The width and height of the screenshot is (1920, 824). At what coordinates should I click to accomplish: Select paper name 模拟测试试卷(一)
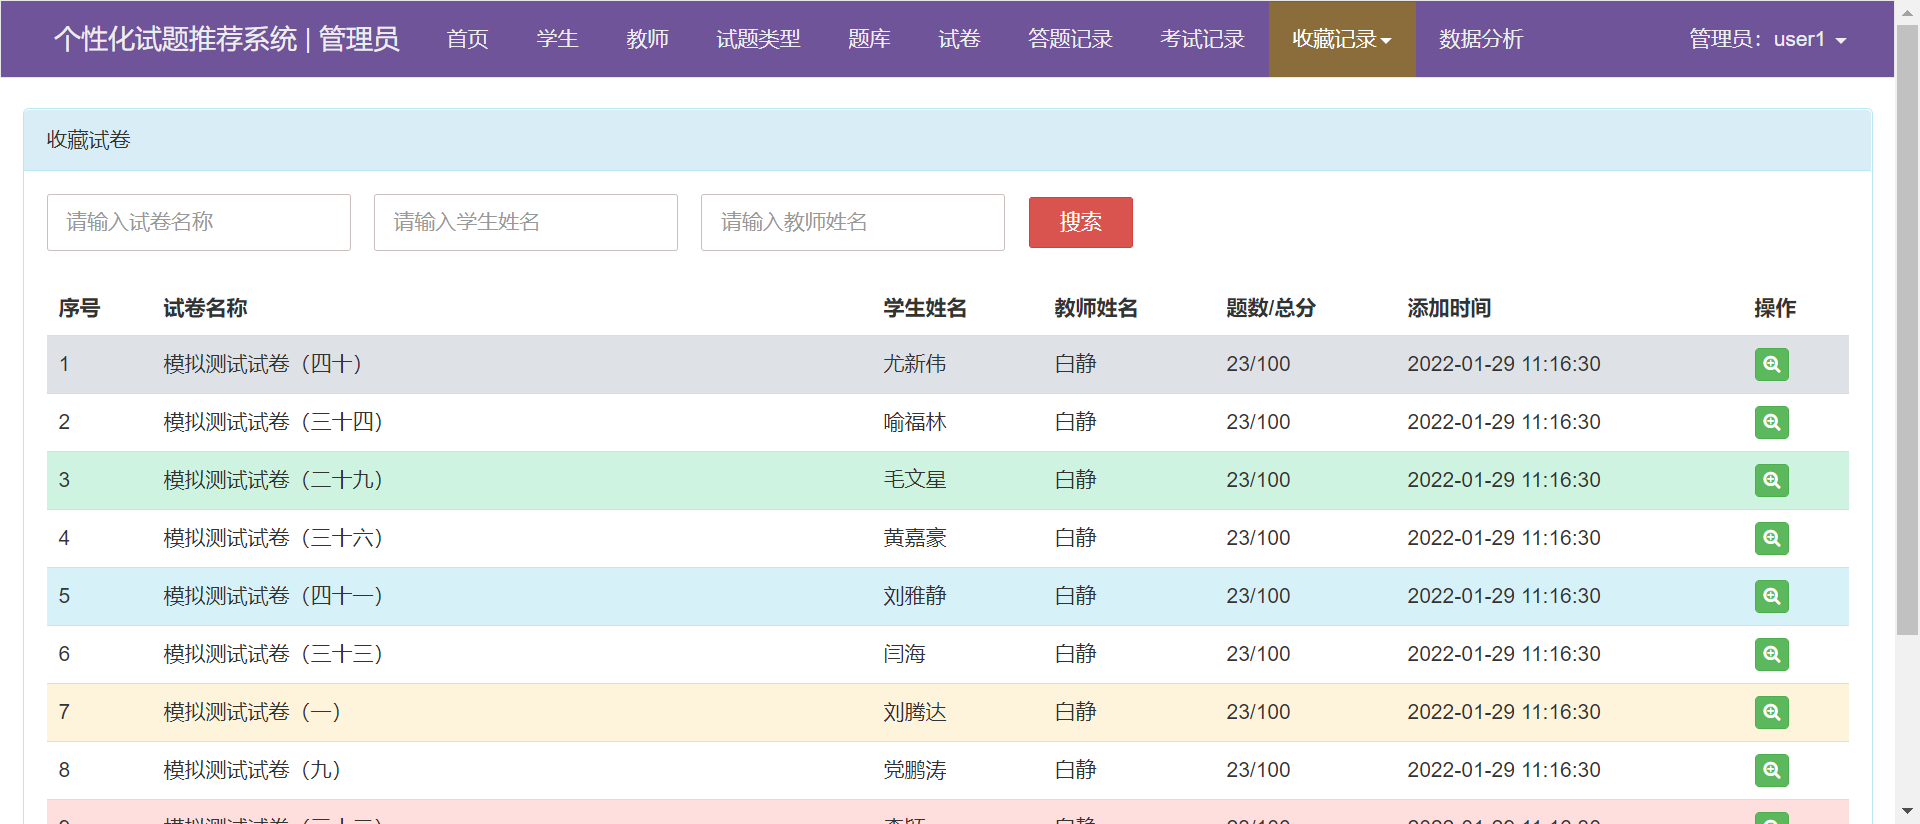pos(252,712)
